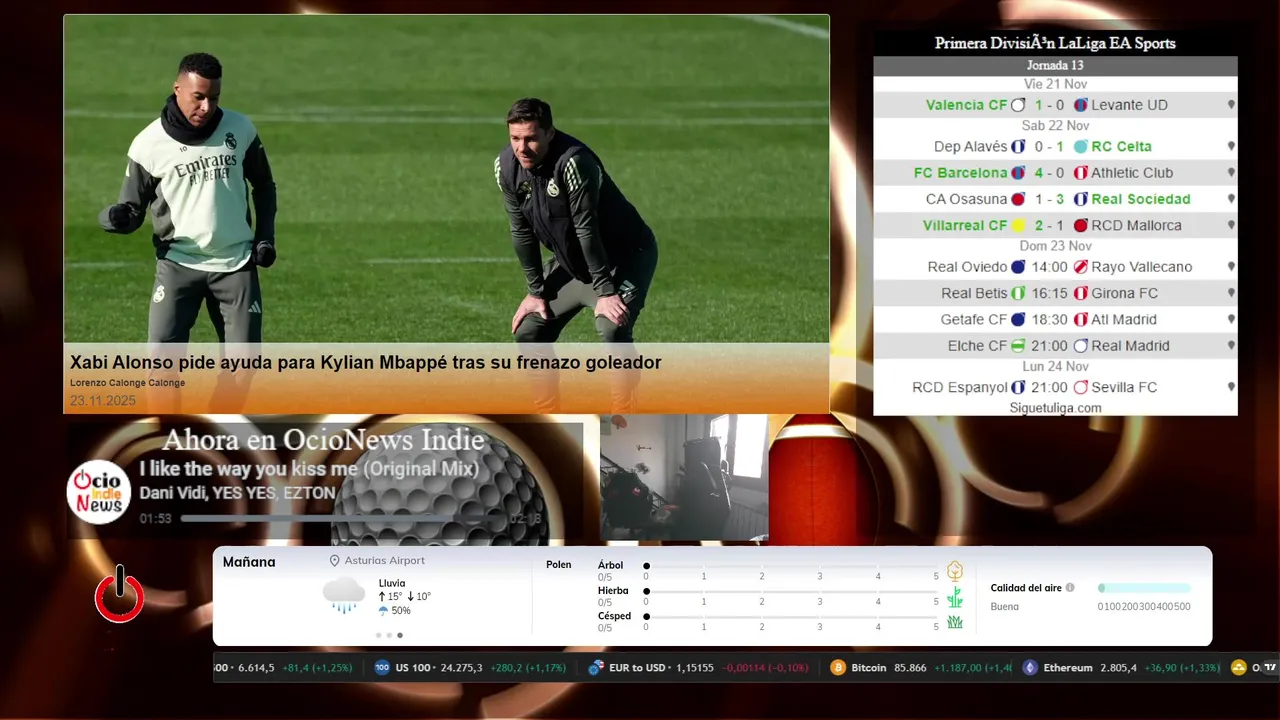Click the Real Oviedo vs Rayo Vallecano row
The height and width of the screenshot is (720, 1280).
pyautogui.click(x=1055, y=267)
